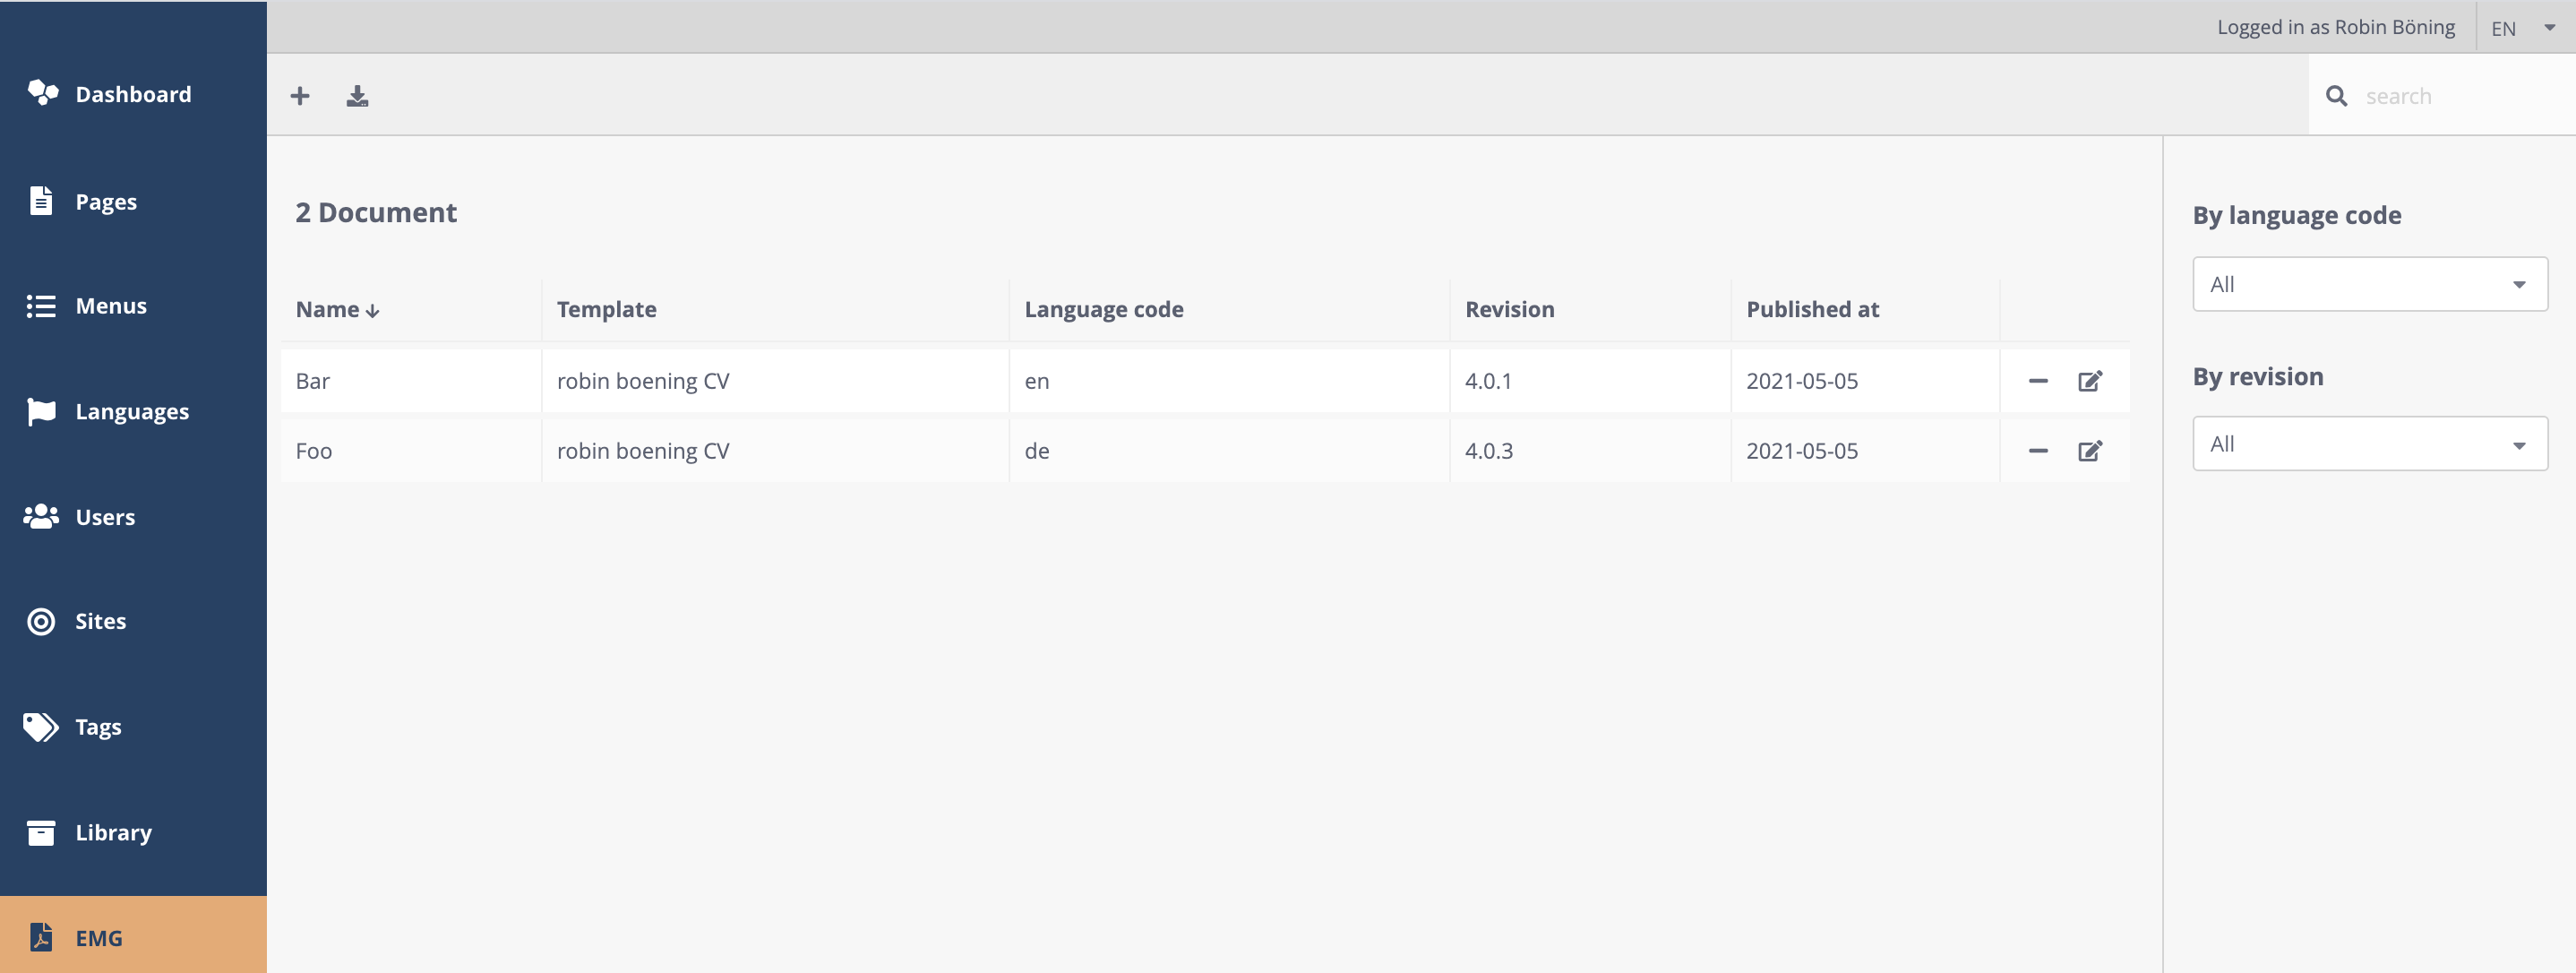Sort table by the Name column
Viewport: 2576px width, 973px height.
pos(336,309)
